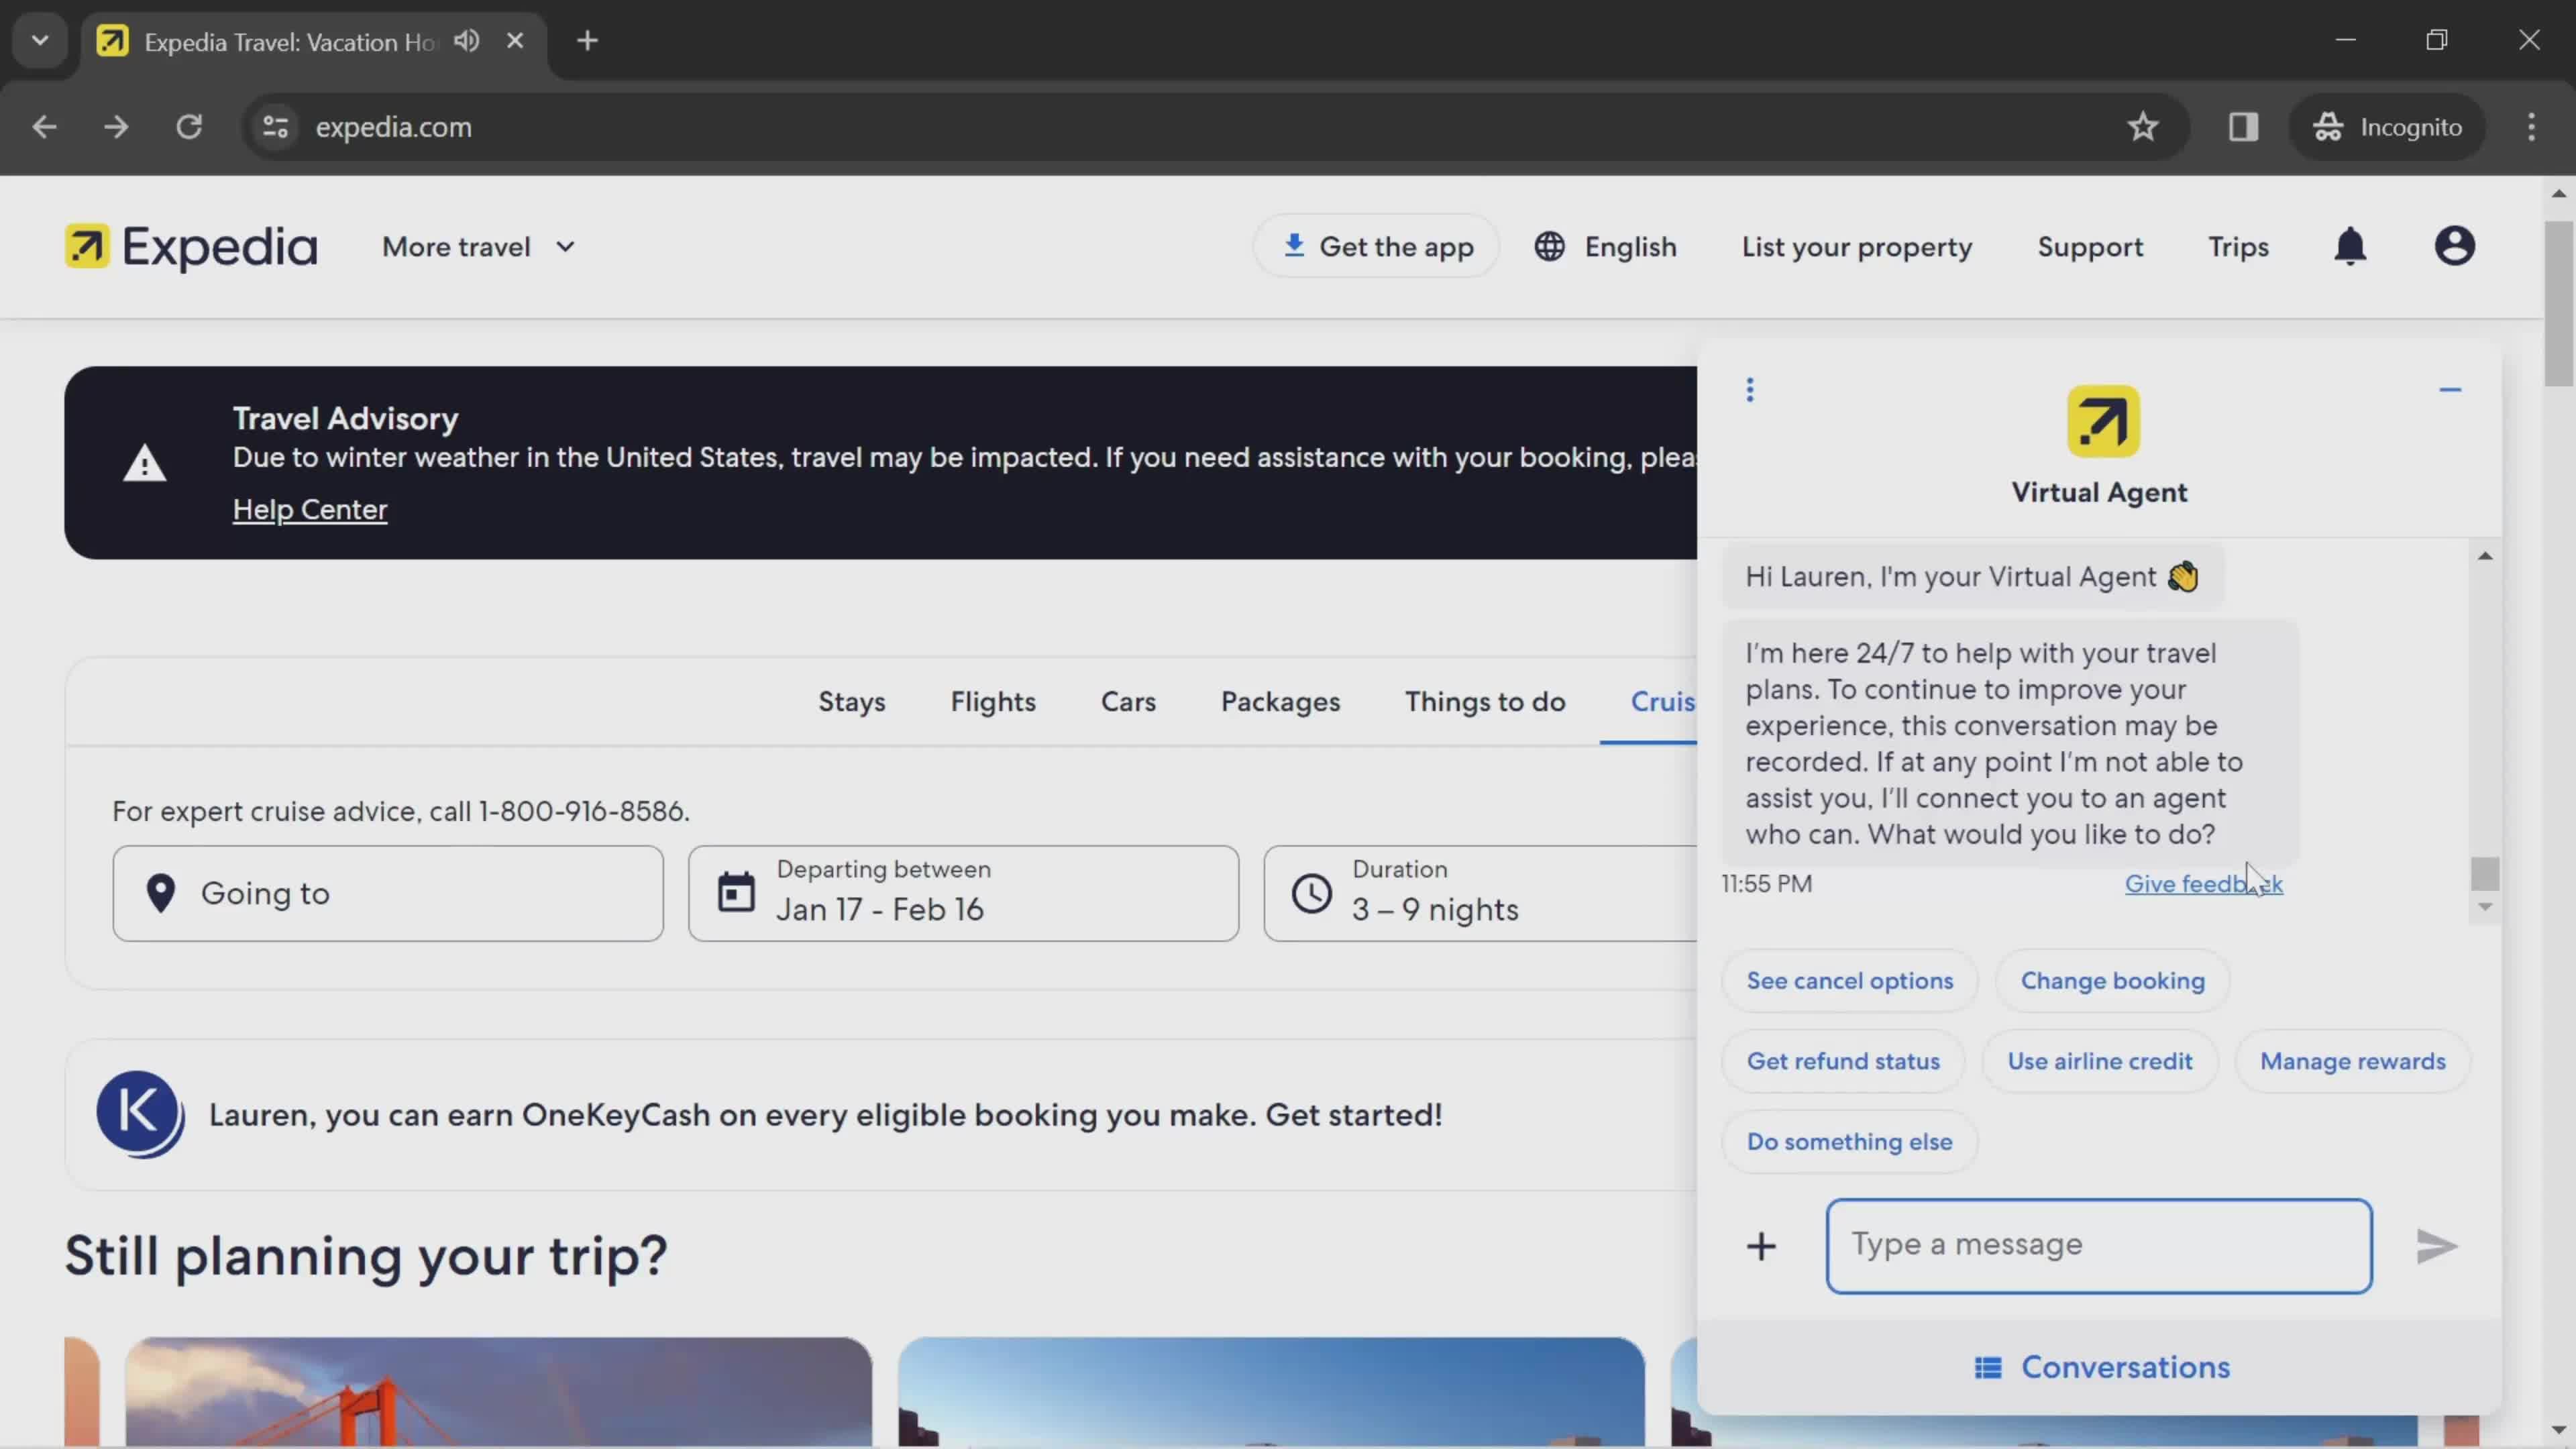Viewport: 2576px width, 1449px height.
Task: Open the browser side panel
Action: pos(2243,127)
